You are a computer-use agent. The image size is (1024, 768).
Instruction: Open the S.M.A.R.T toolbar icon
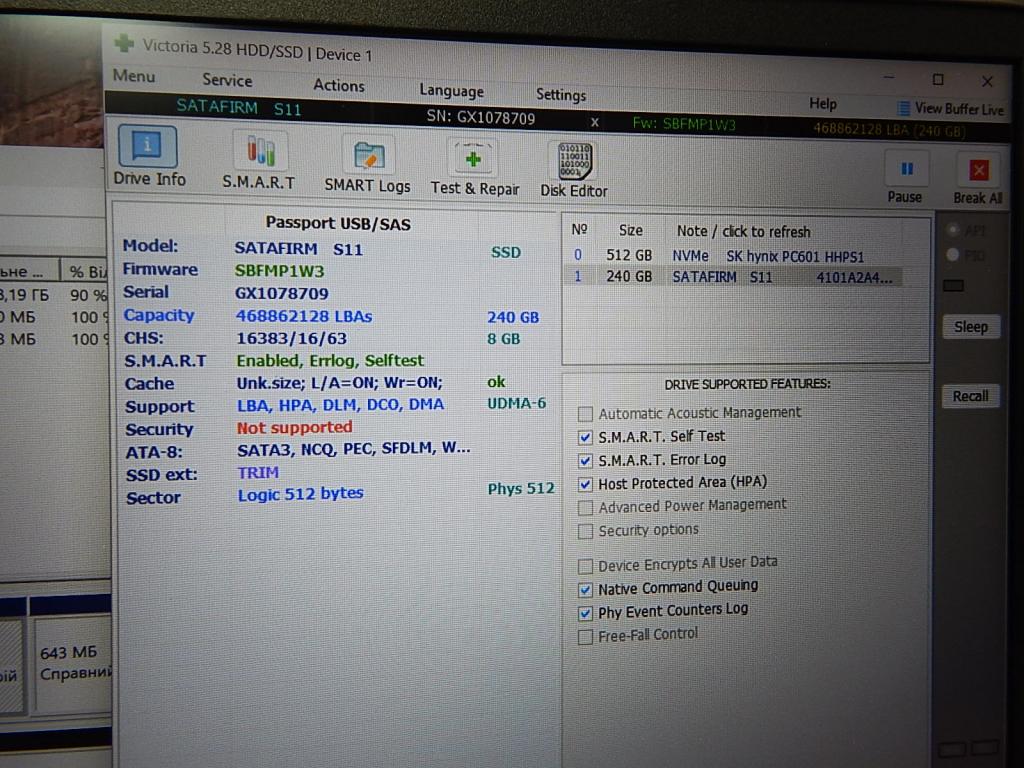260,152
